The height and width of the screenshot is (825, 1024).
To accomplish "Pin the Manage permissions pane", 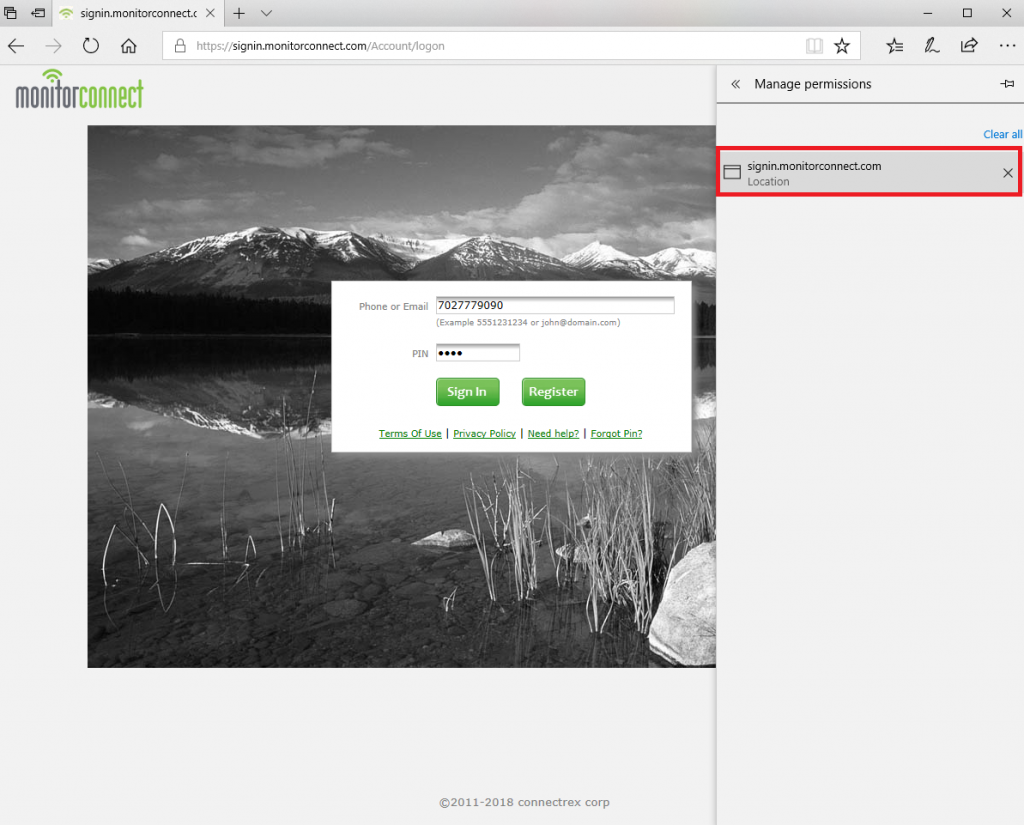I will pyautogui.click(x=1007, y=84).
